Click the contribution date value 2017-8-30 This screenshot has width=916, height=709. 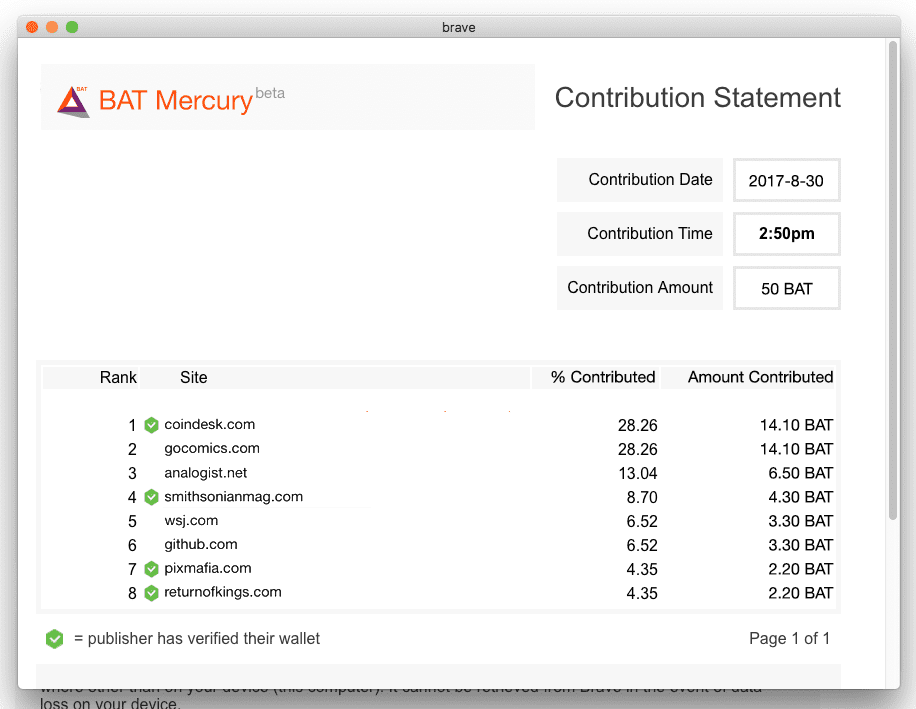pyautogui.click(x=786, y=180)
